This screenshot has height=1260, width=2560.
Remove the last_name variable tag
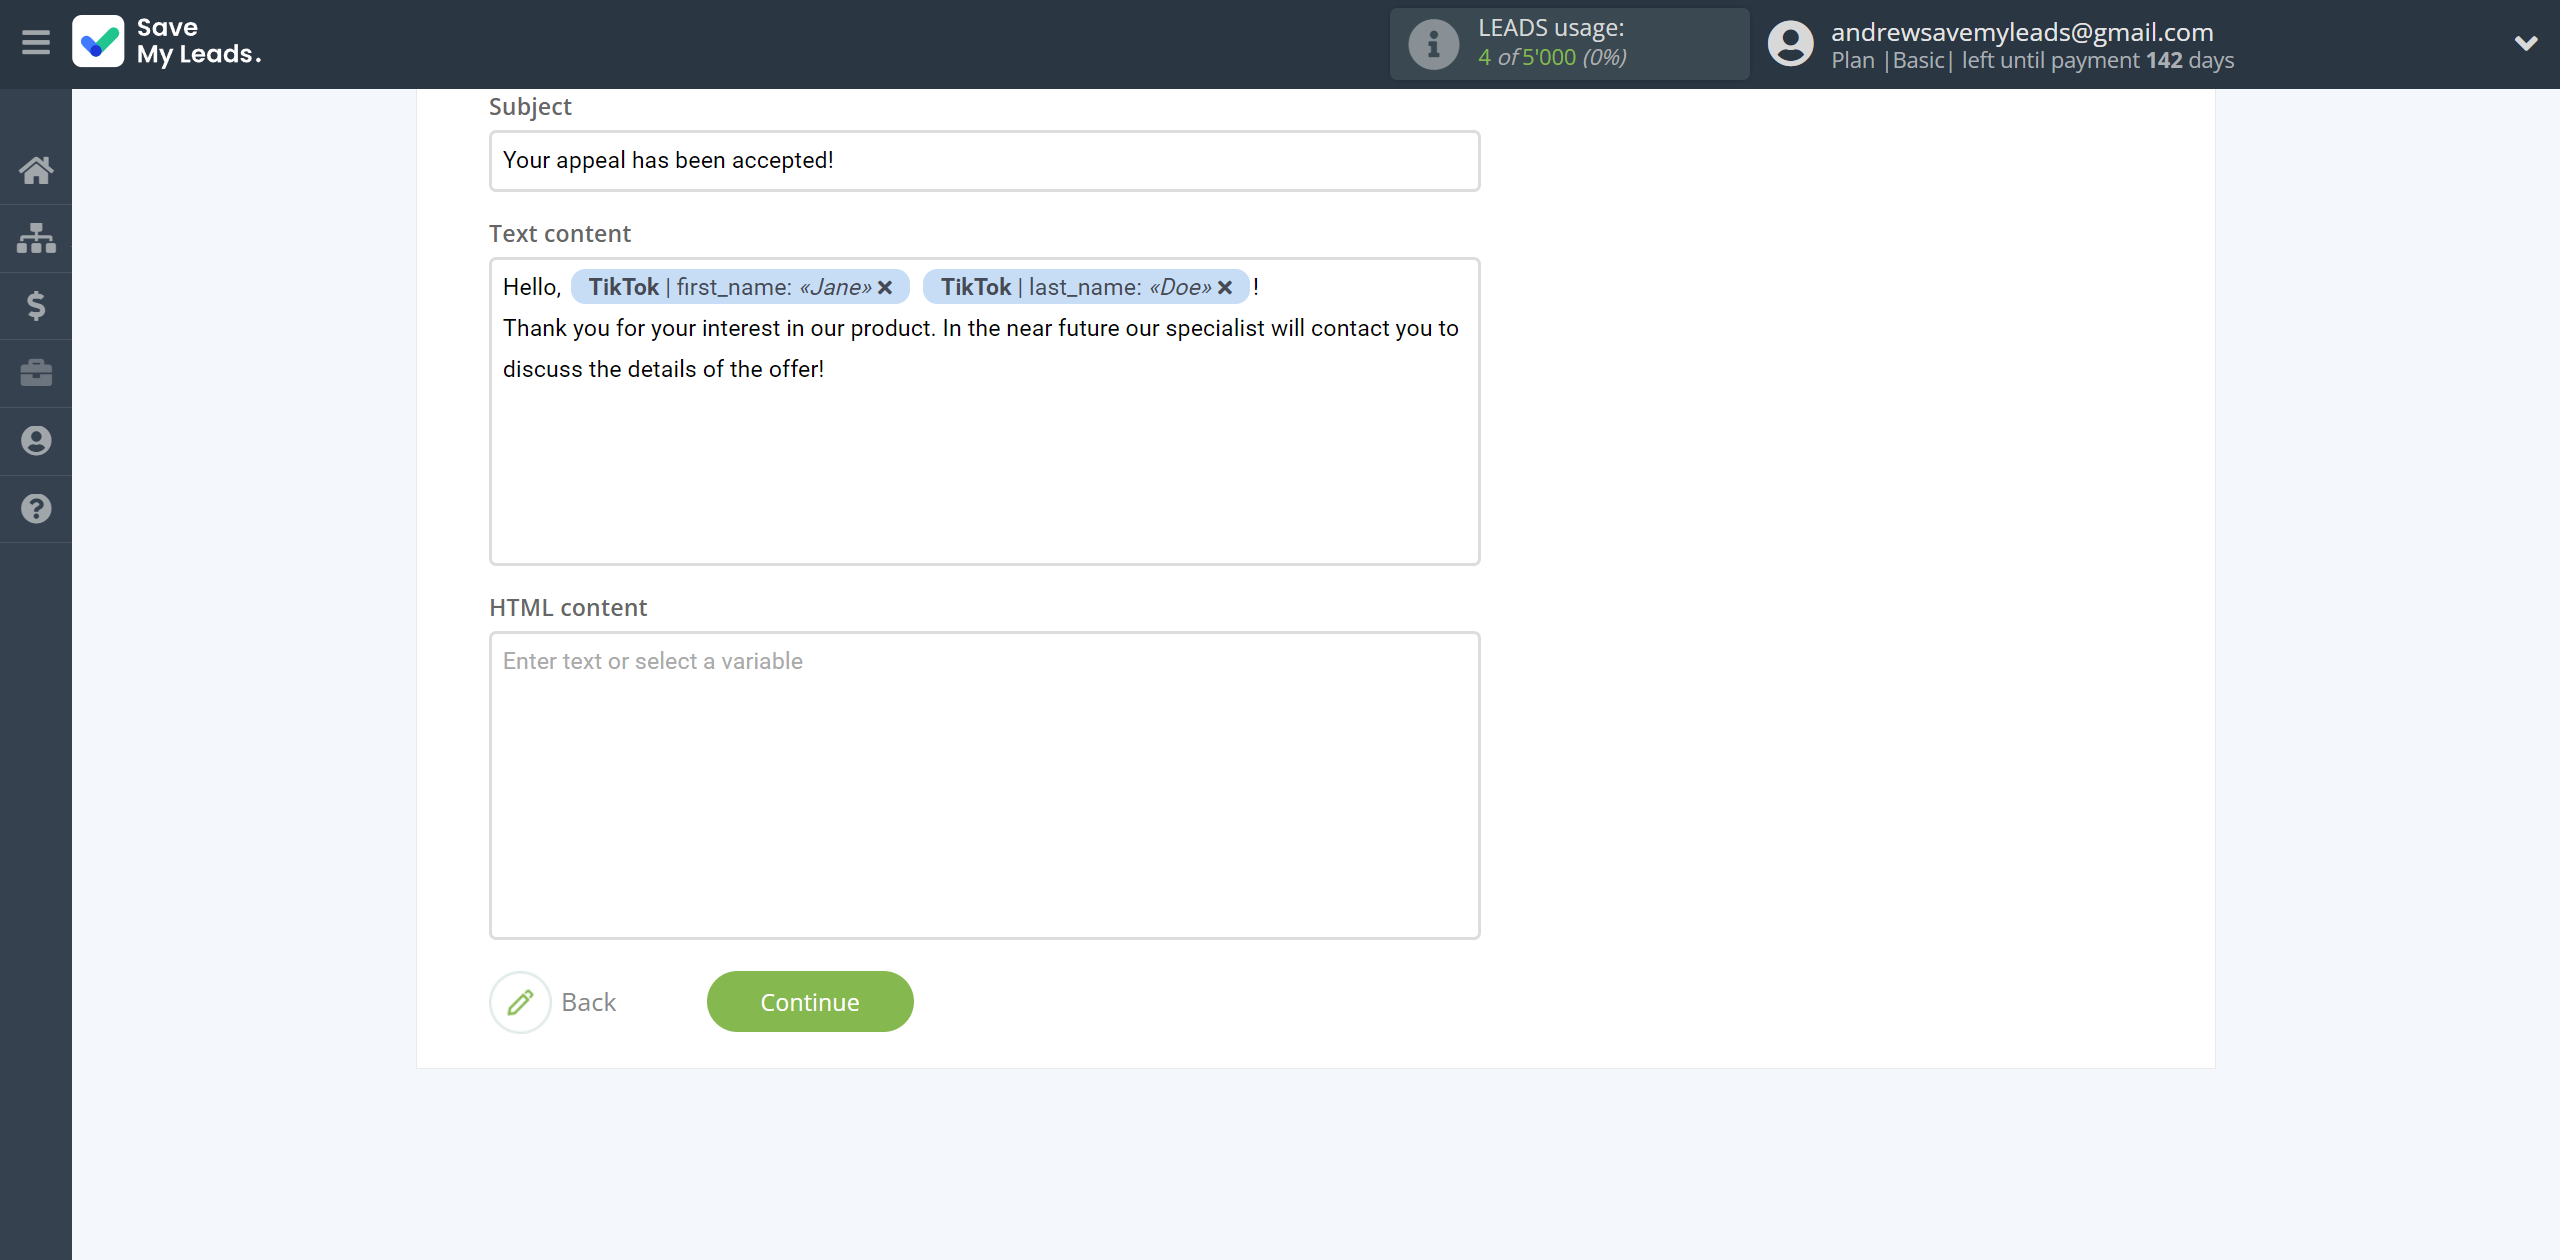pos(1224,288)
